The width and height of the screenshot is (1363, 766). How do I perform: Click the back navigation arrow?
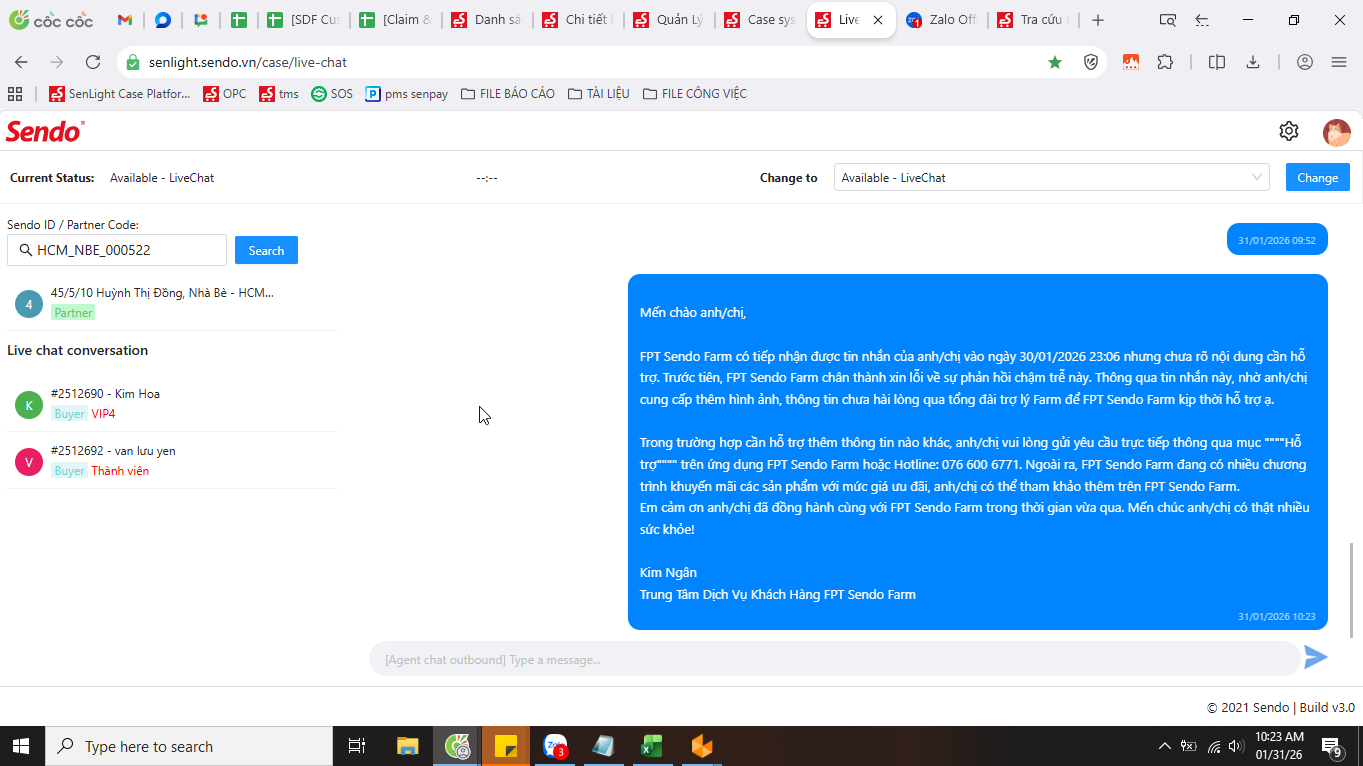click(21, 62)
